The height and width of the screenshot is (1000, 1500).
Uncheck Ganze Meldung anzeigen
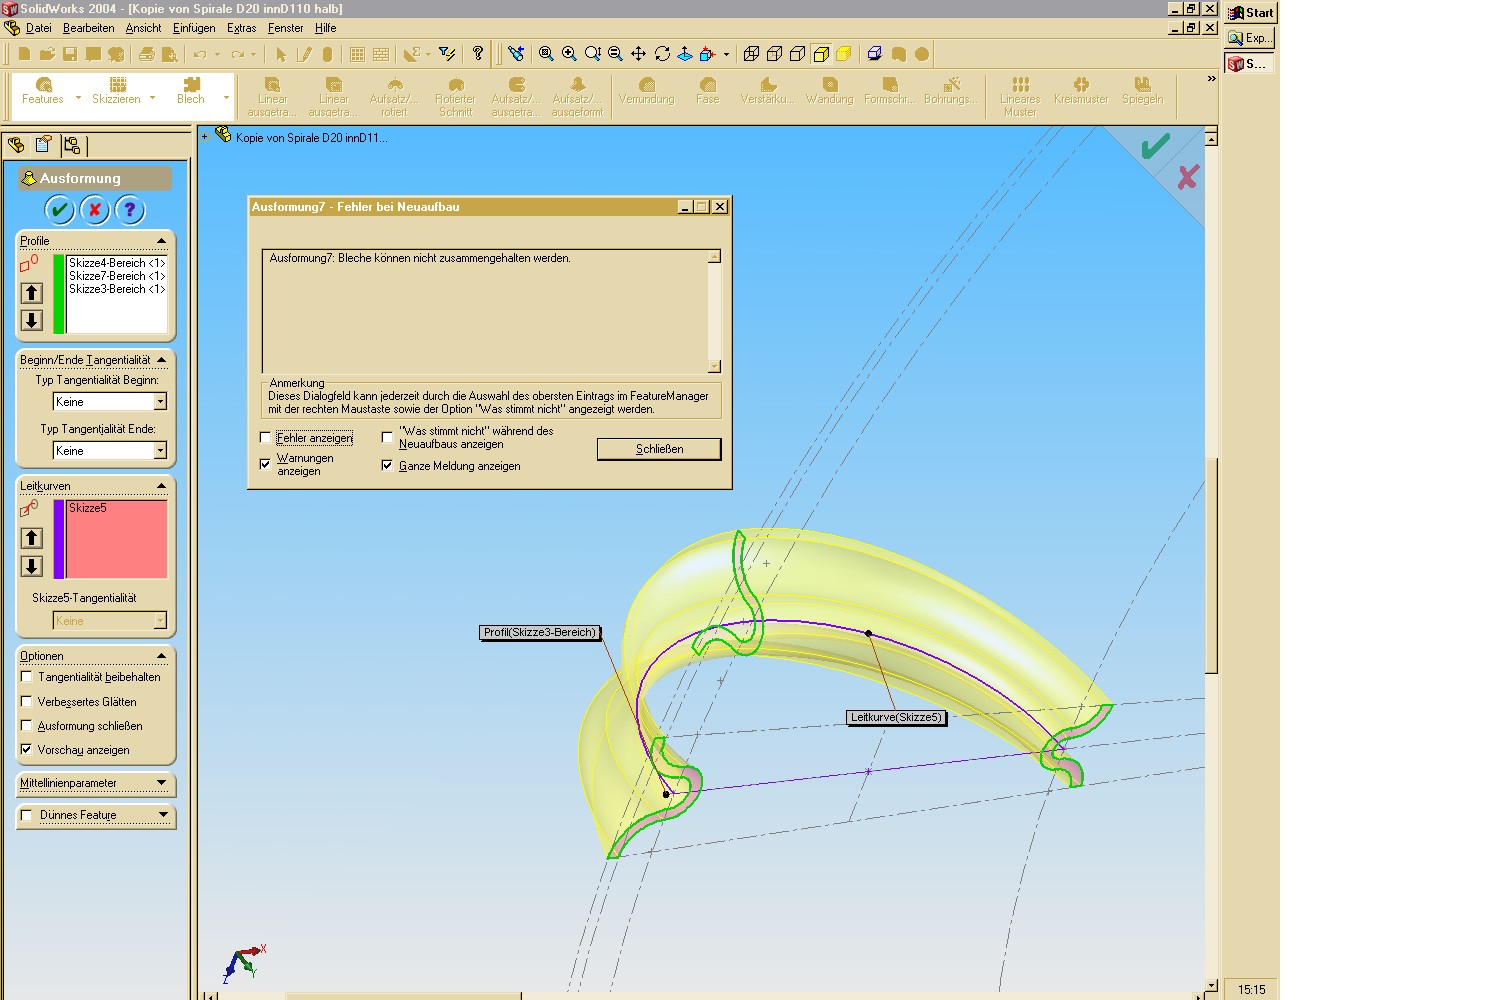[x=387, y=466]
